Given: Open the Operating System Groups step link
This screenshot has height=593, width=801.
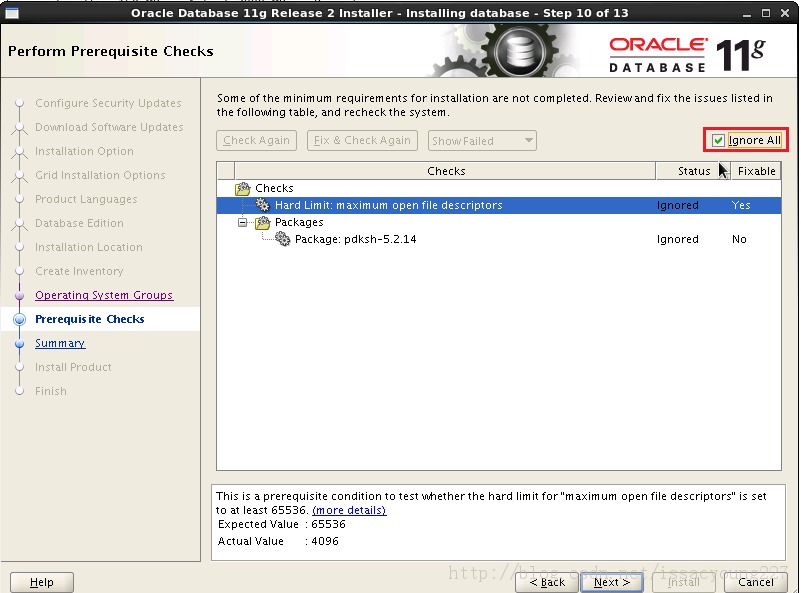Looking at the screenshot, I should pos(103,295).
